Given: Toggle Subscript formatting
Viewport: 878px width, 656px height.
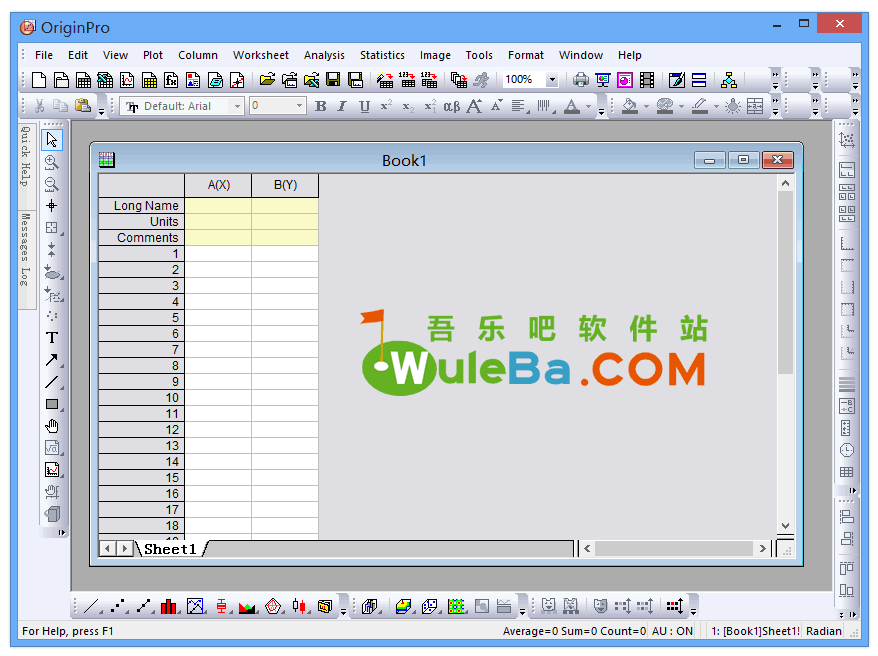Looking at the screenshot, I should click(x=409, y=106).
